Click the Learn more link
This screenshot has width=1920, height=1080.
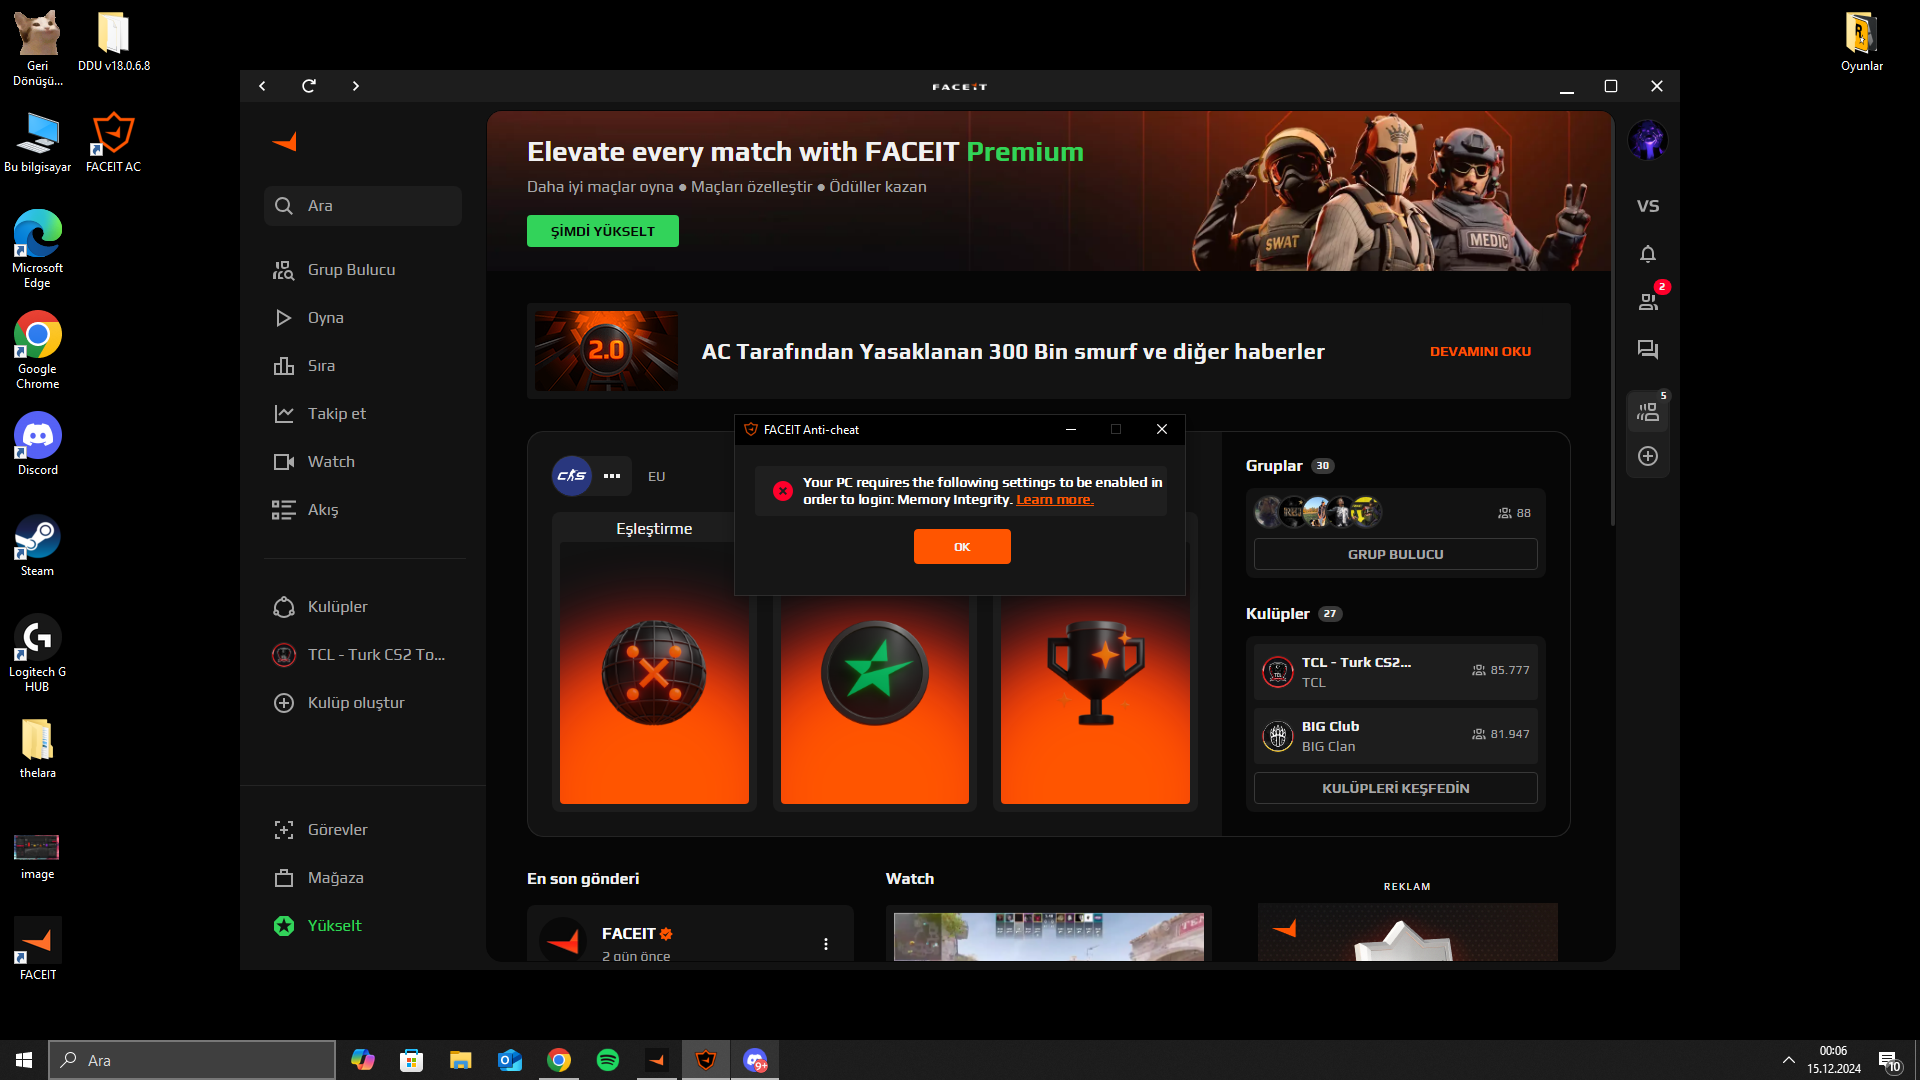coord(1054,500)
